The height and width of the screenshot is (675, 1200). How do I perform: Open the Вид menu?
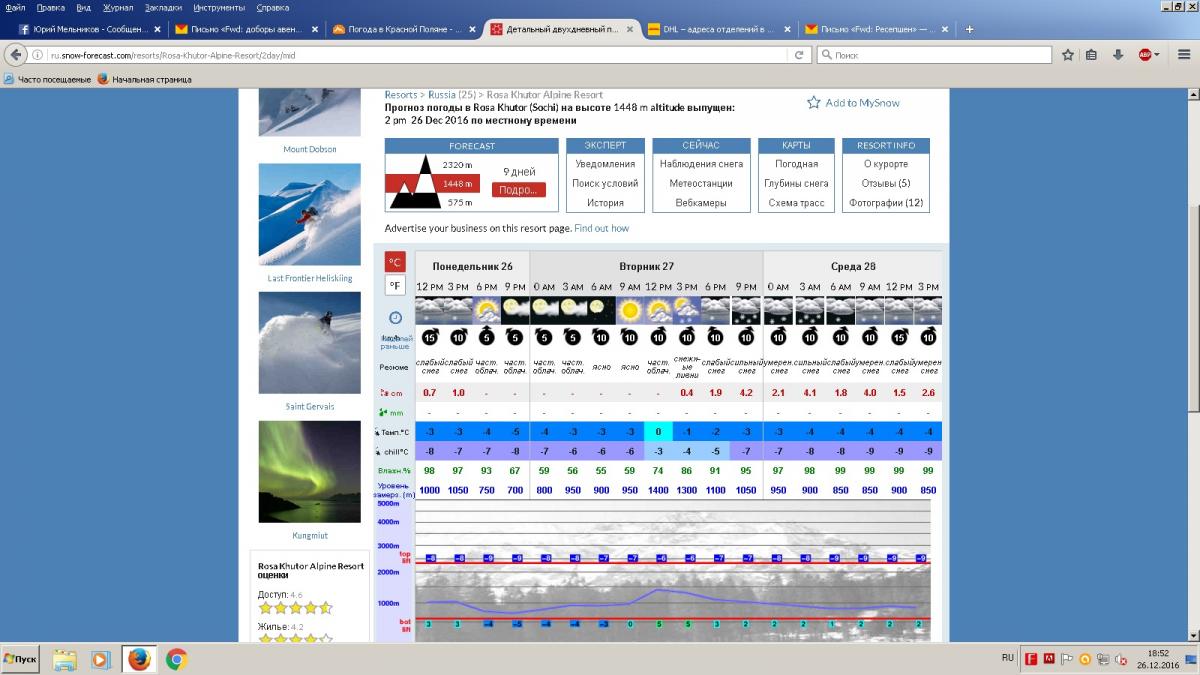tap(84, 7)
